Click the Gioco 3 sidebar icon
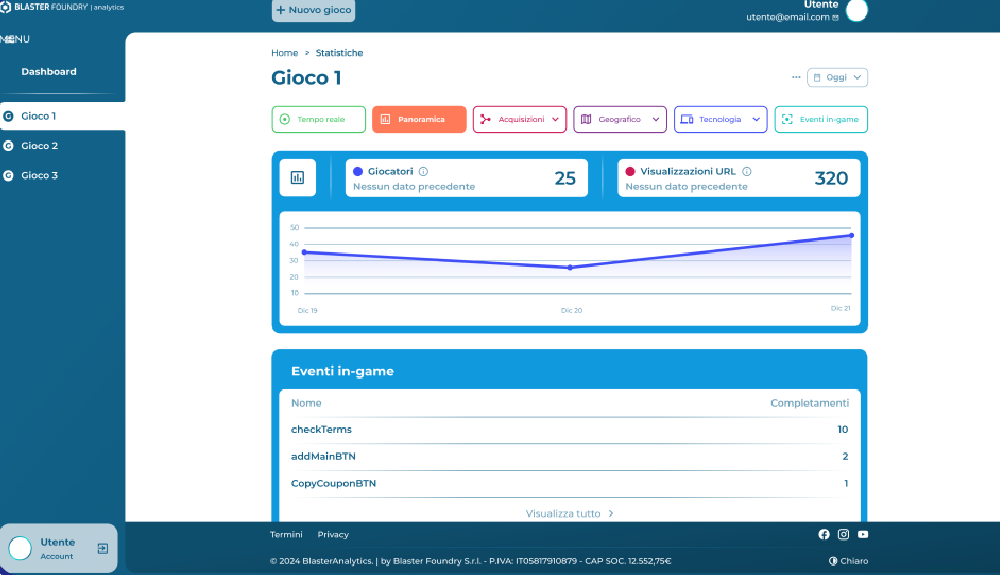The width and height of the screenshot is (1000, 575). pos(8,175)
